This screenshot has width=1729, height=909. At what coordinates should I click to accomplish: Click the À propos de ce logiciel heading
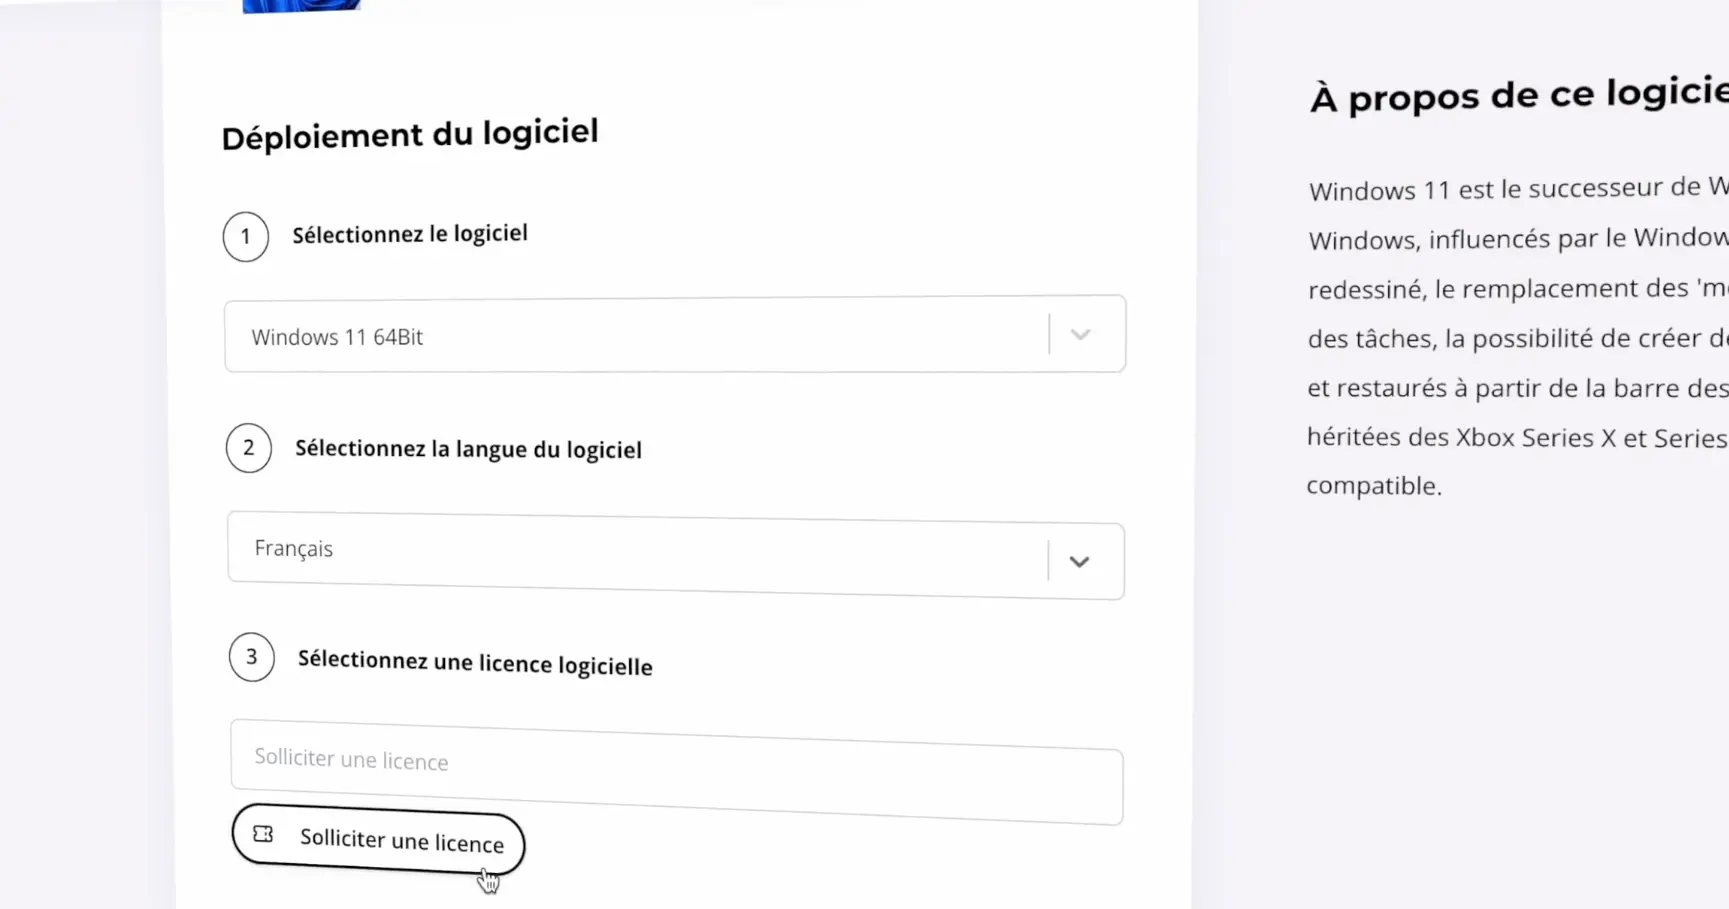(1518, 95)
